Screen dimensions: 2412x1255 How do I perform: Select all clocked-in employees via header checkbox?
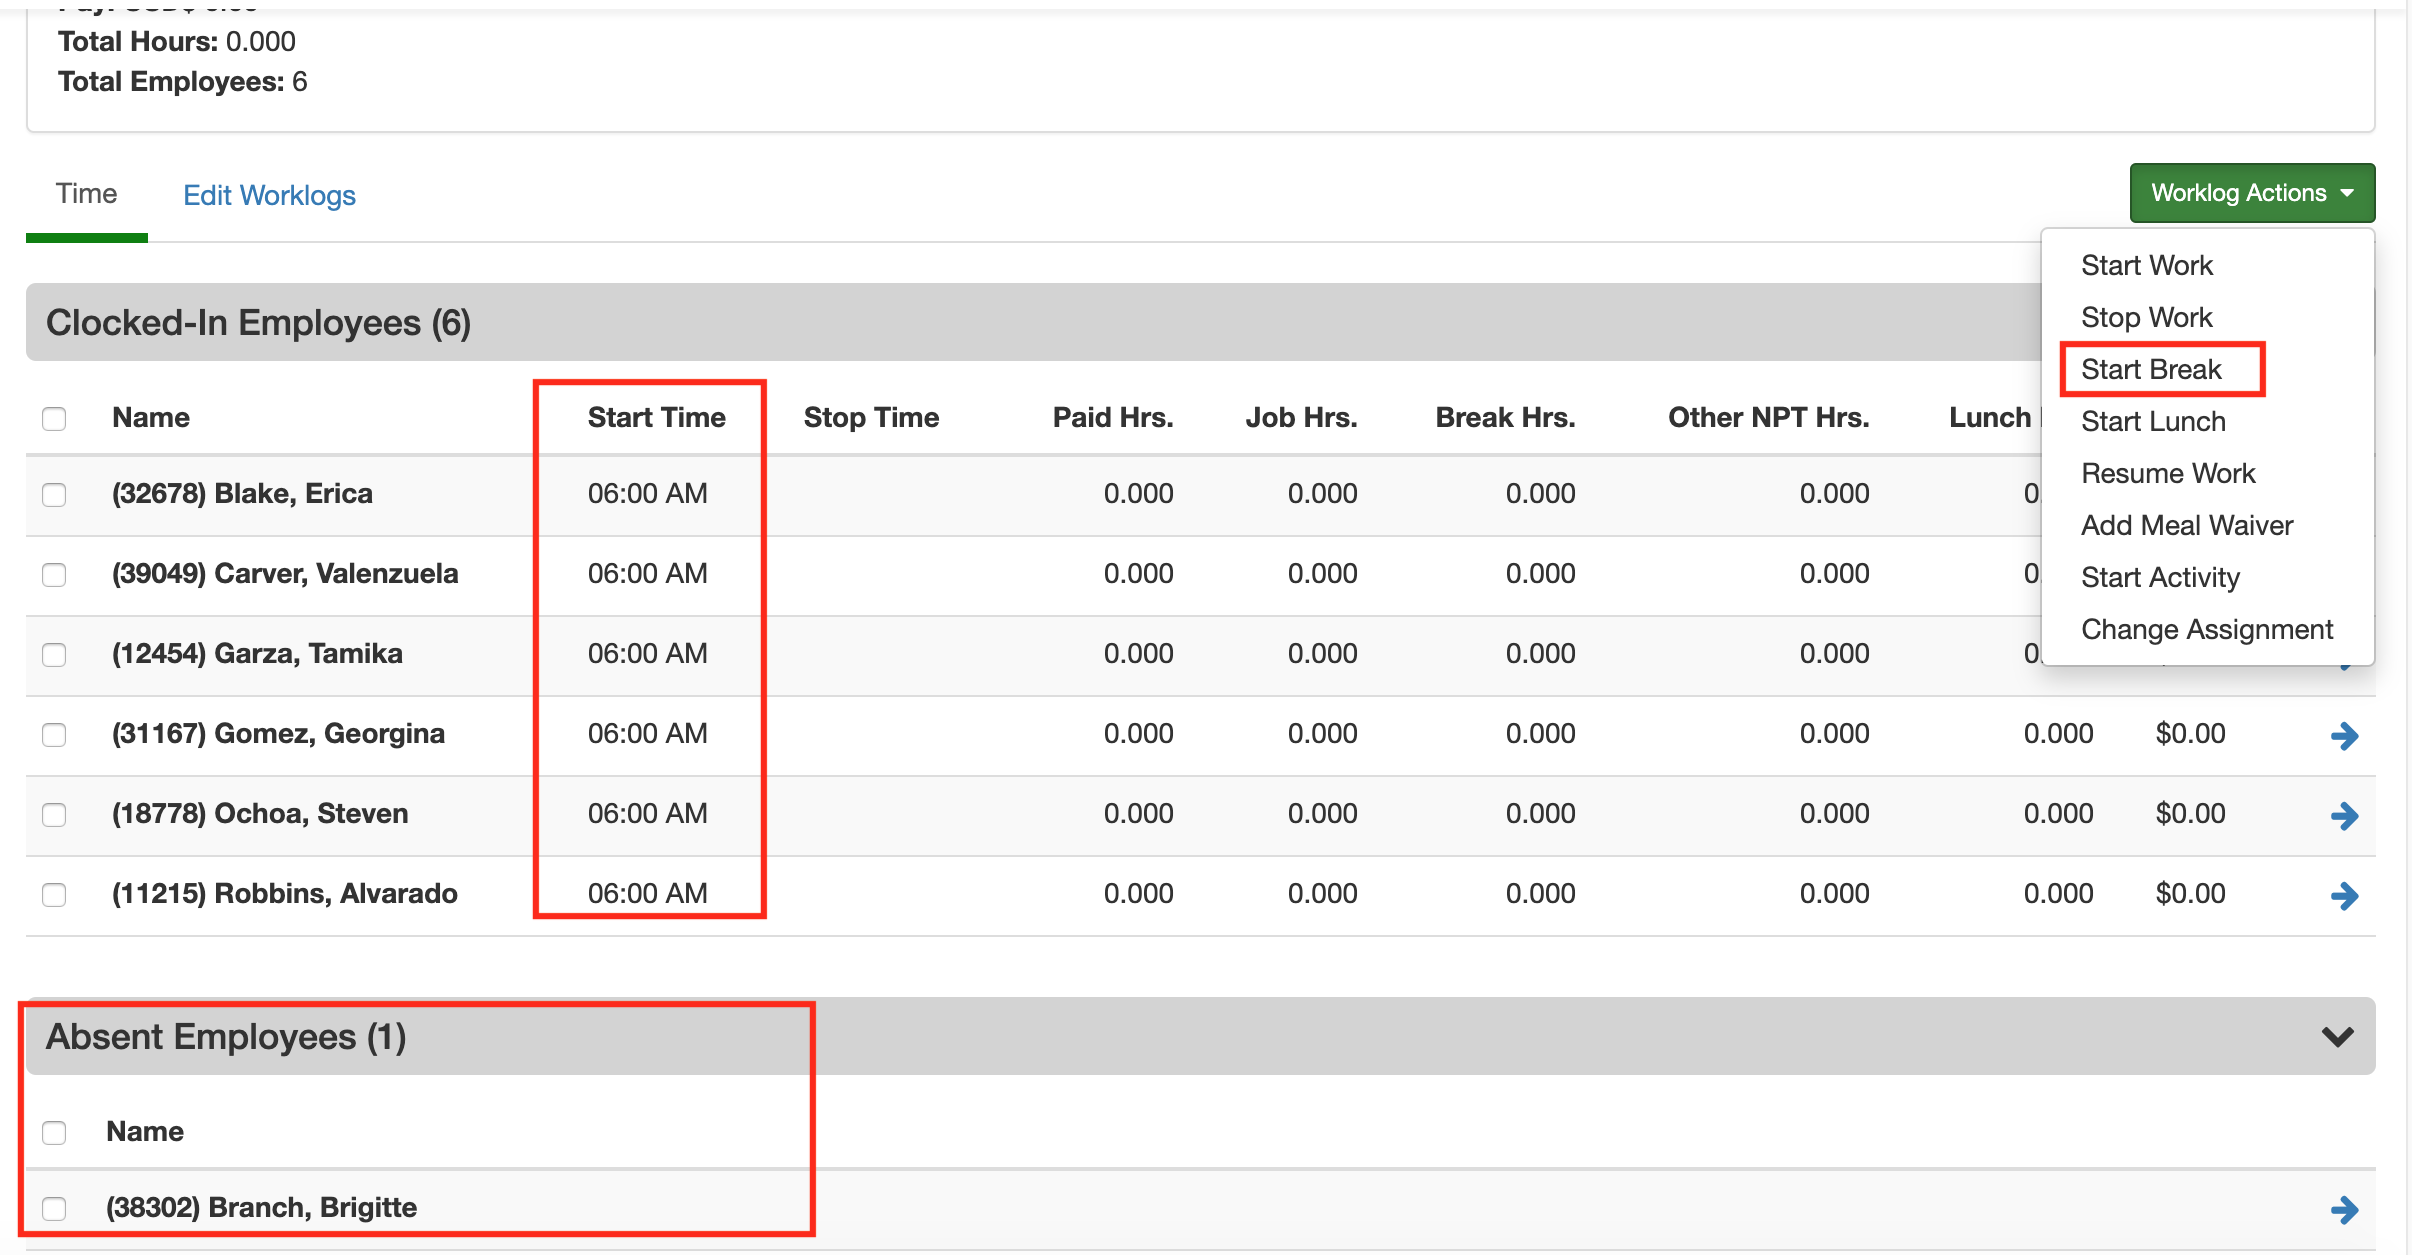(54, 418)
